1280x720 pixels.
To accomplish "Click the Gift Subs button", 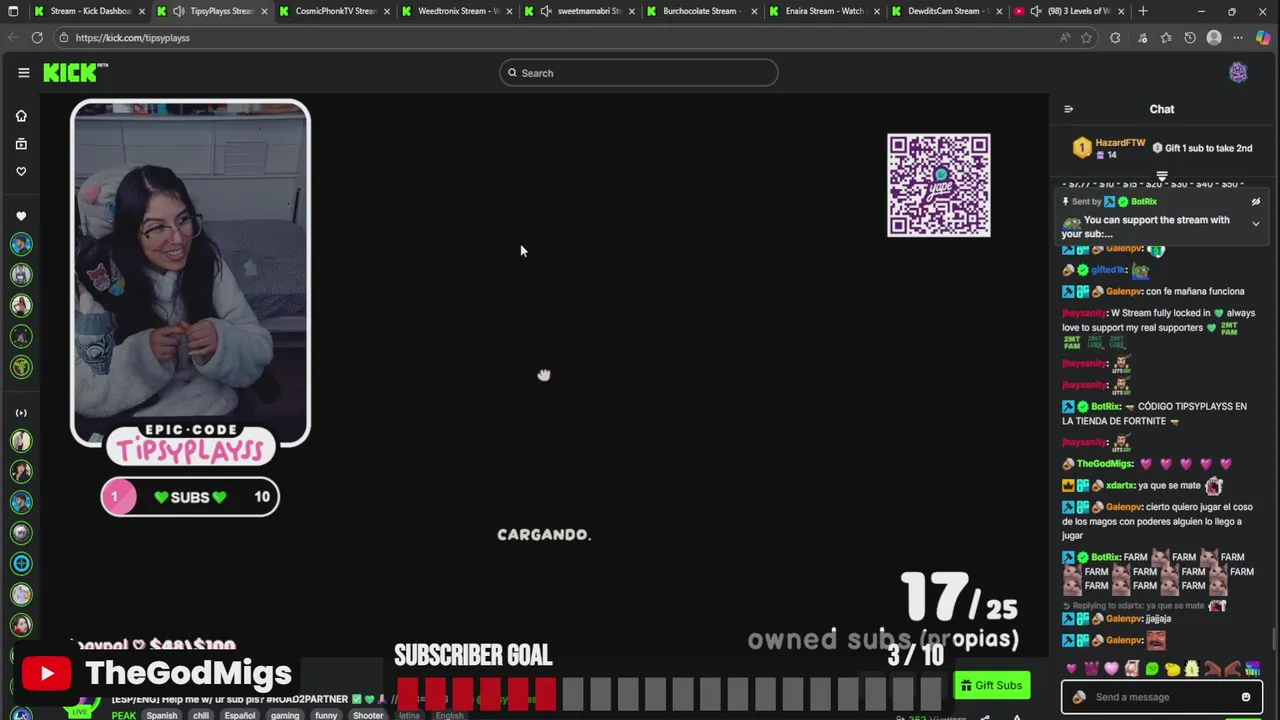I will pyautogui.click(x=992, y=685).
